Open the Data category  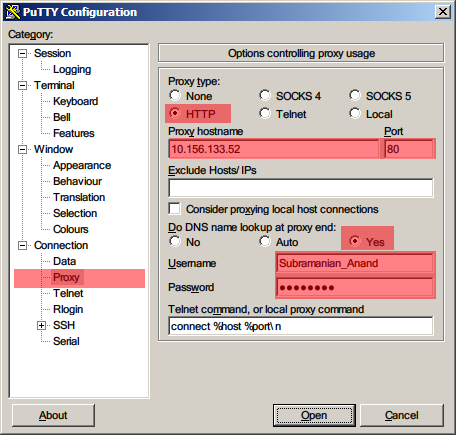coord(64,261)
